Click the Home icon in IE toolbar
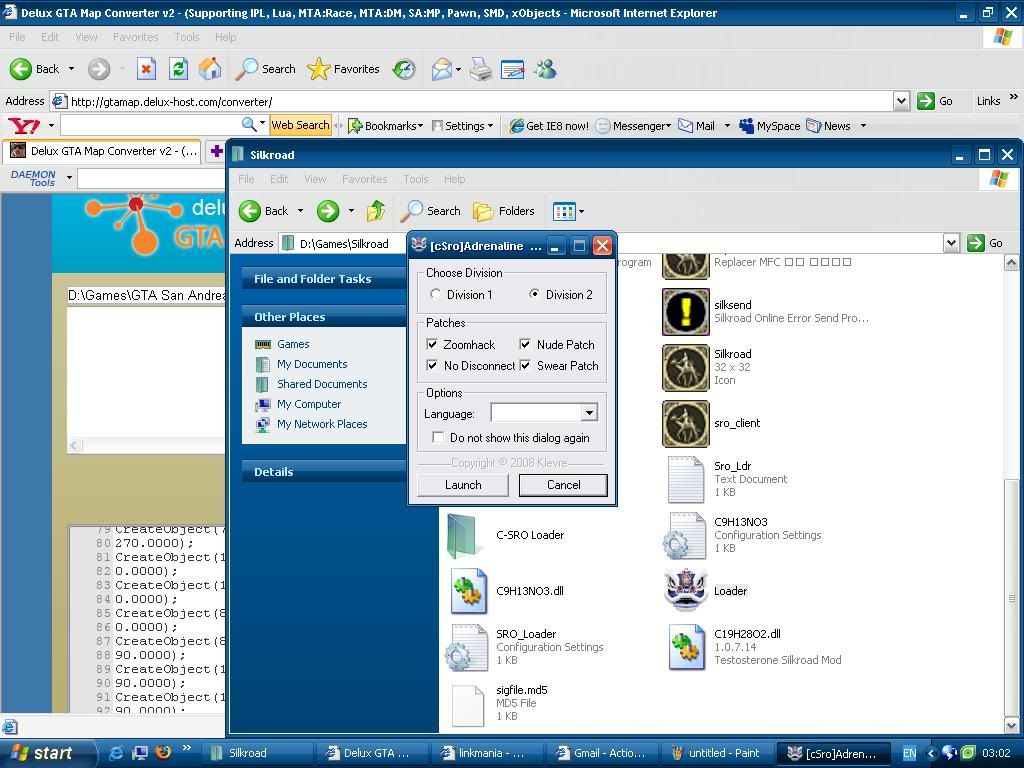This screenshot has height=768, width=1024. (210, 69)
